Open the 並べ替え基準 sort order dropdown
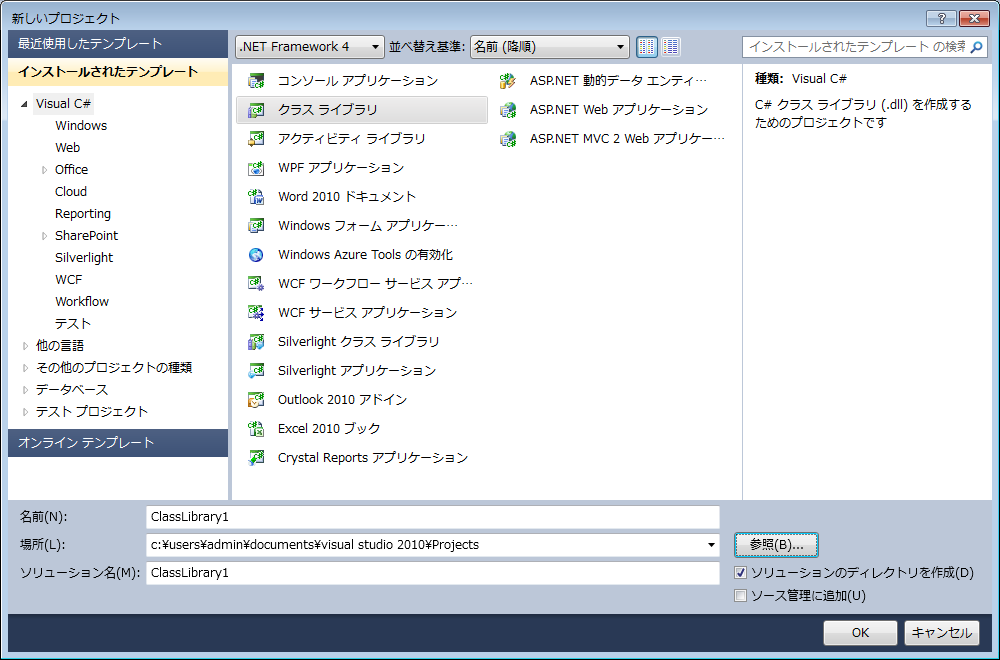 click(550, 47)
